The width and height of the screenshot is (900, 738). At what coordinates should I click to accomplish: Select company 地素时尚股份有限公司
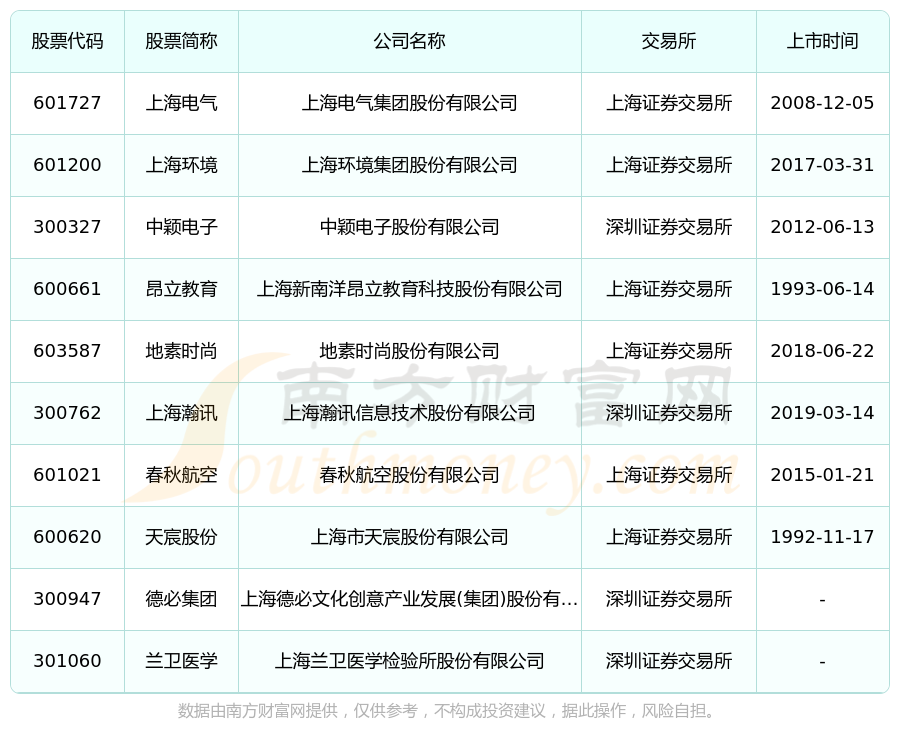[x=410, y=351]
